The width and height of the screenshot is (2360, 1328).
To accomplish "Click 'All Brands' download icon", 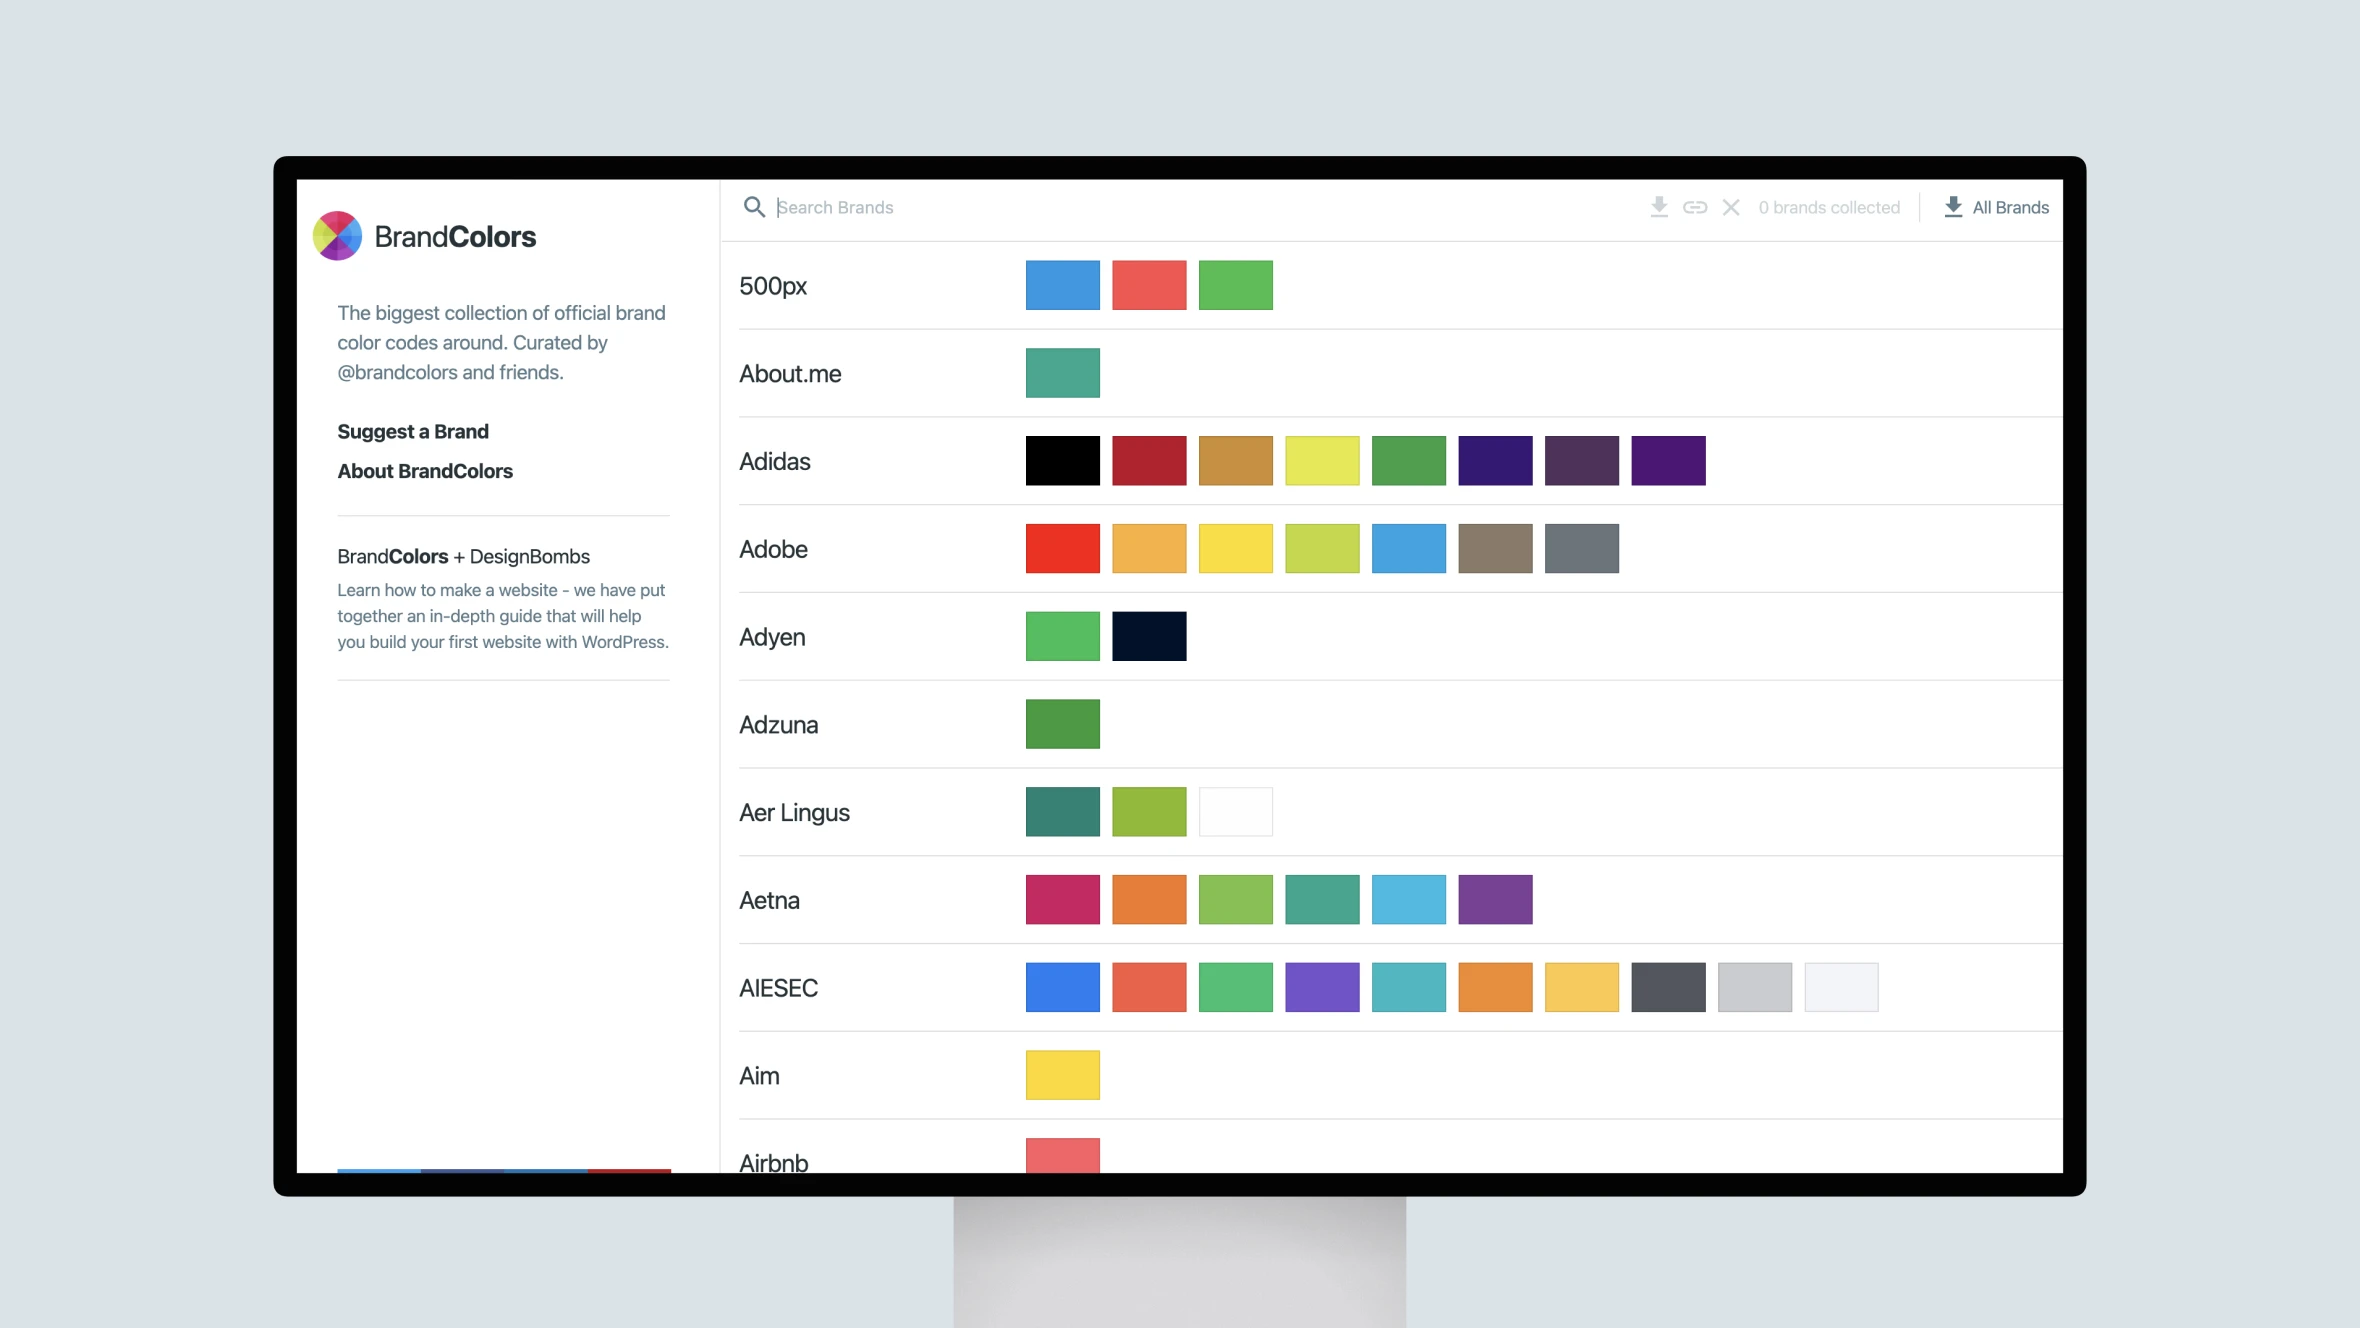I will tap(1952, 206).
